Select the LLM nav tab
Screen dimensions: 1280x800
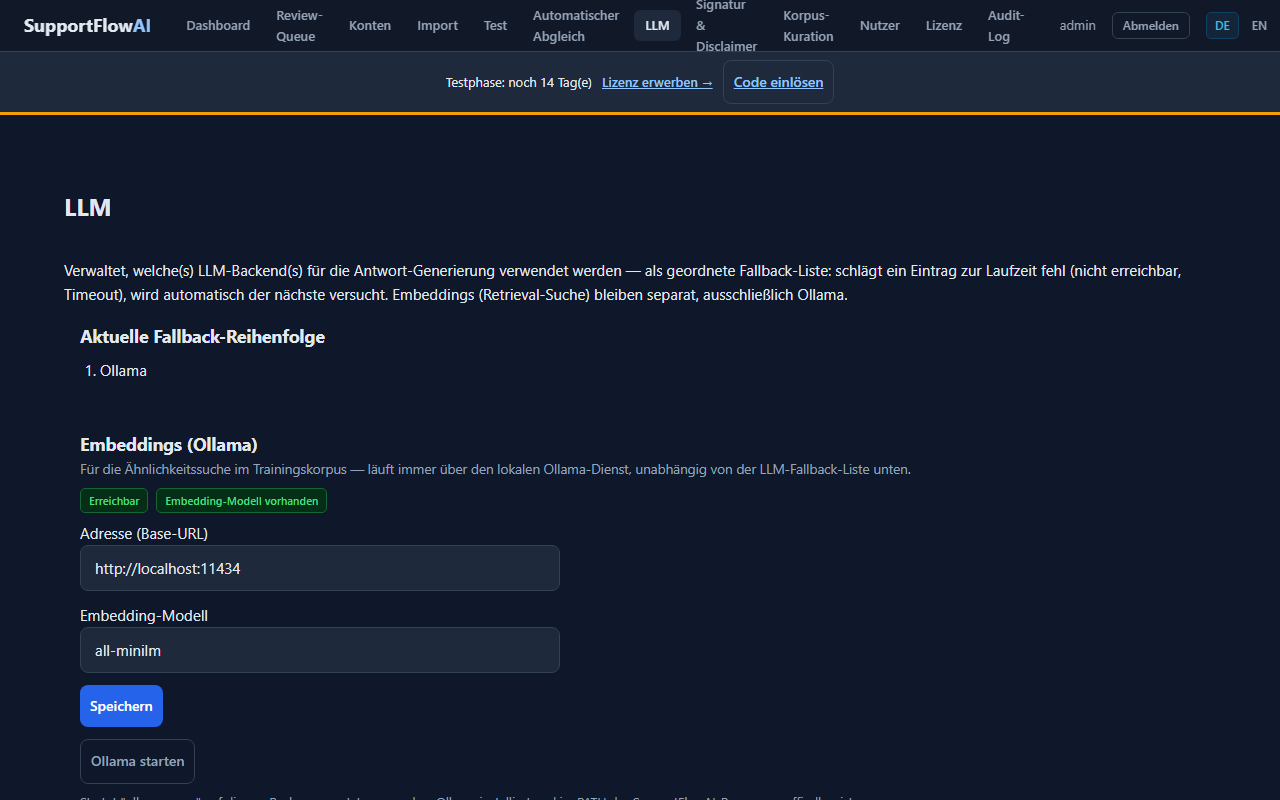click(x=657, y=26)
